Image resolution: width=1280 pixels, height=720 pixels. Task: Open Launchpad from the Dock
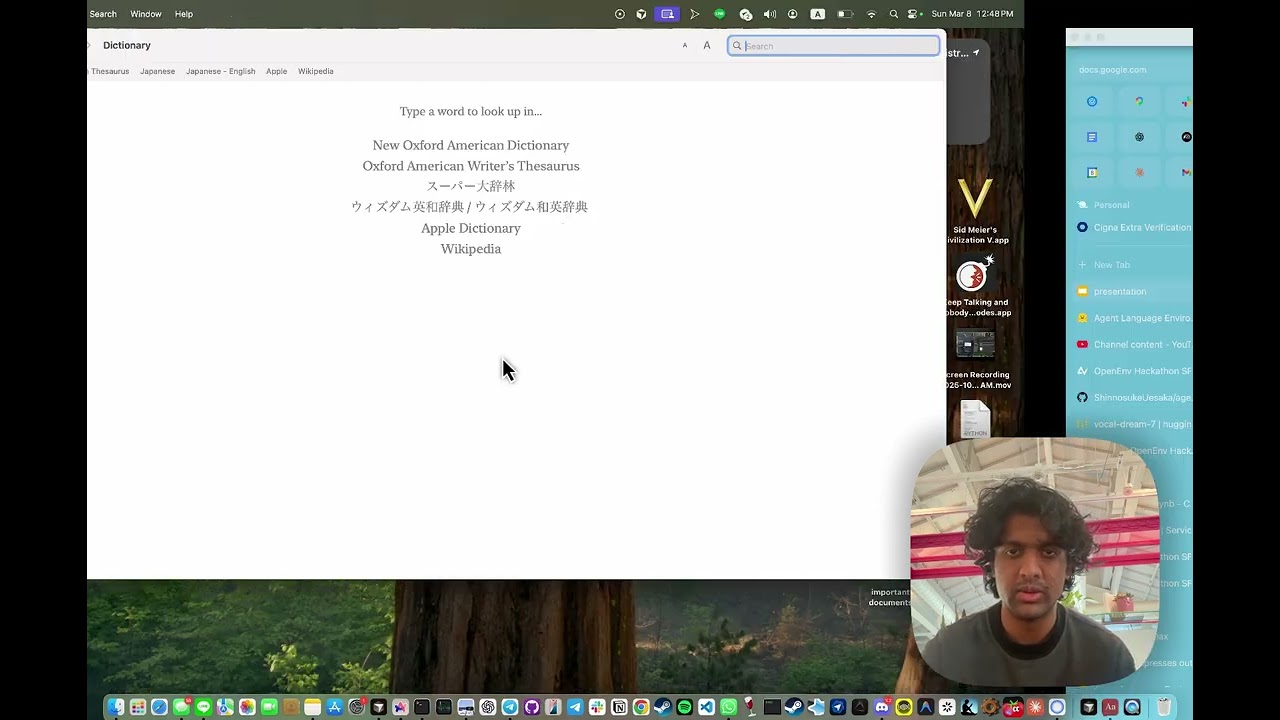138,707
